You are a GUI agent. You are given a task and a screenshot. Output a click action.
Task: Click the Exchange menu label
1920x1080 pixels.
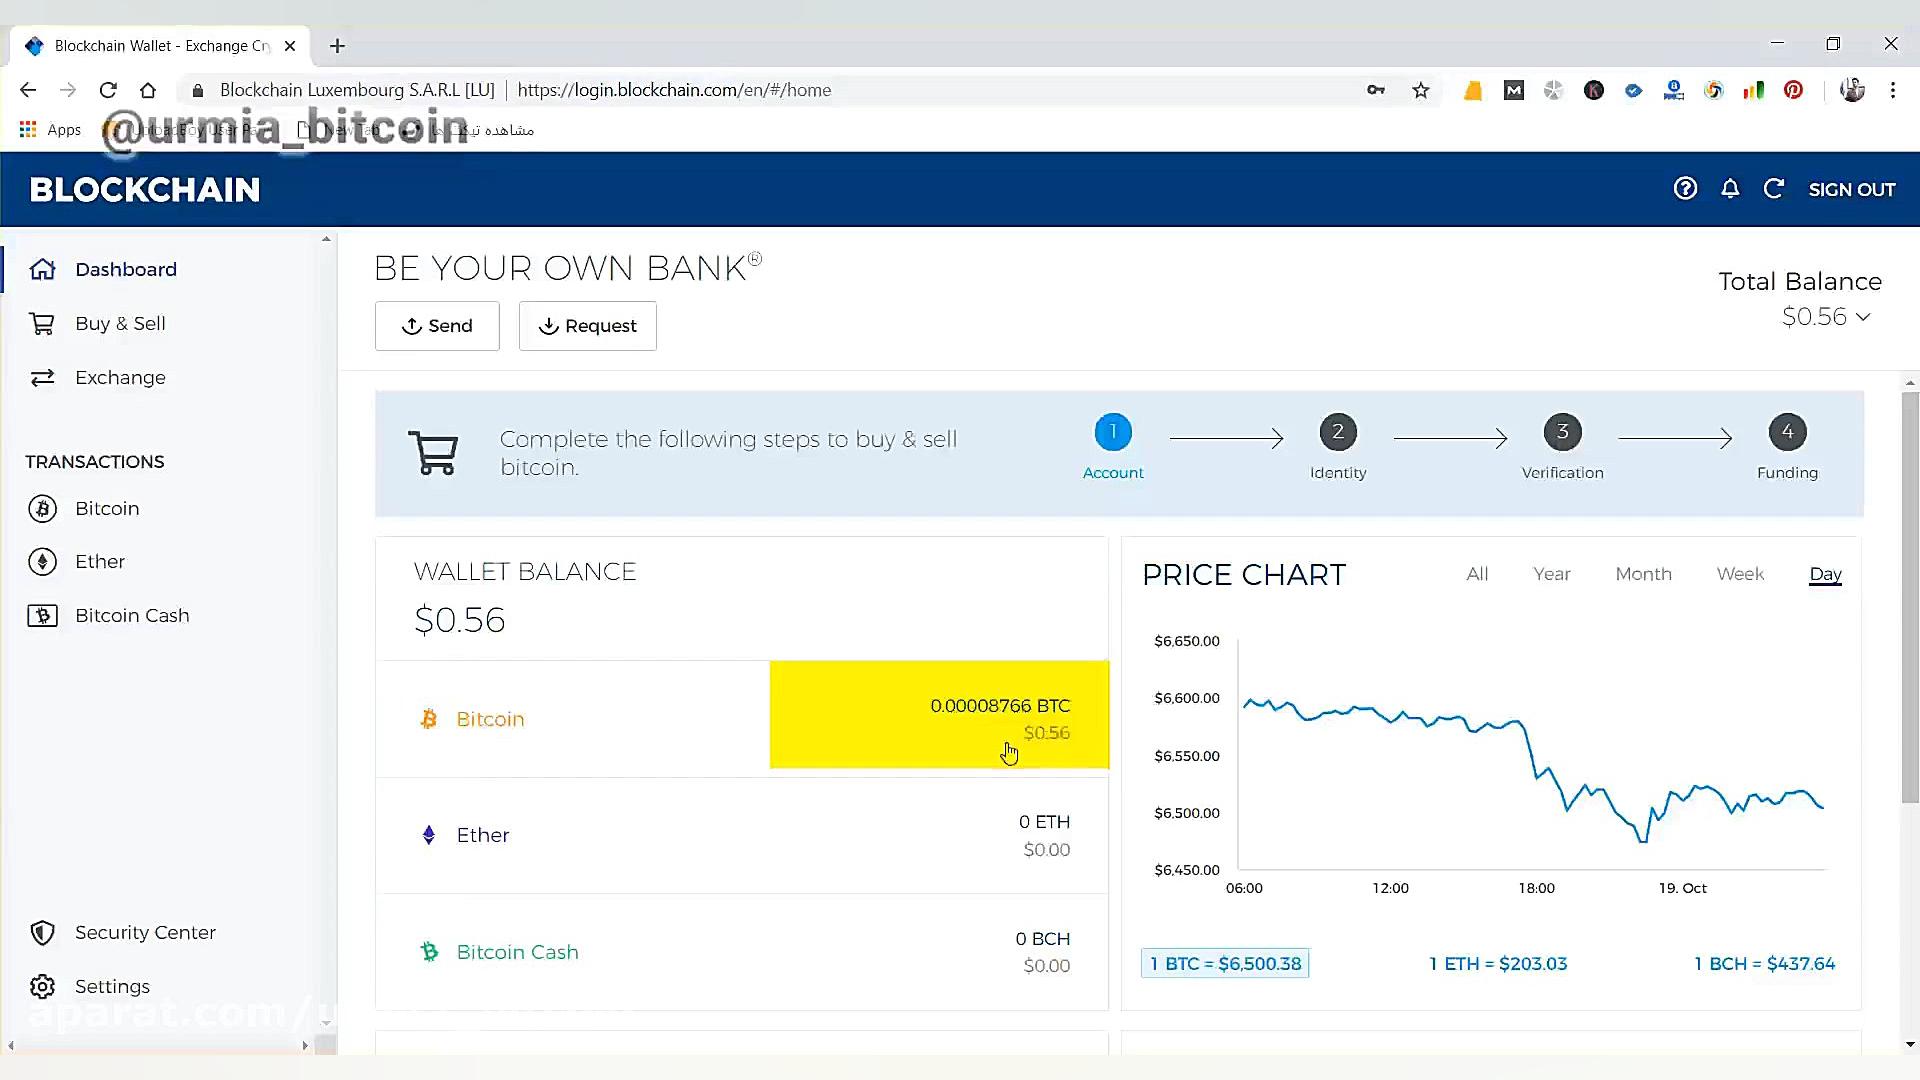(x=120, y=378)
